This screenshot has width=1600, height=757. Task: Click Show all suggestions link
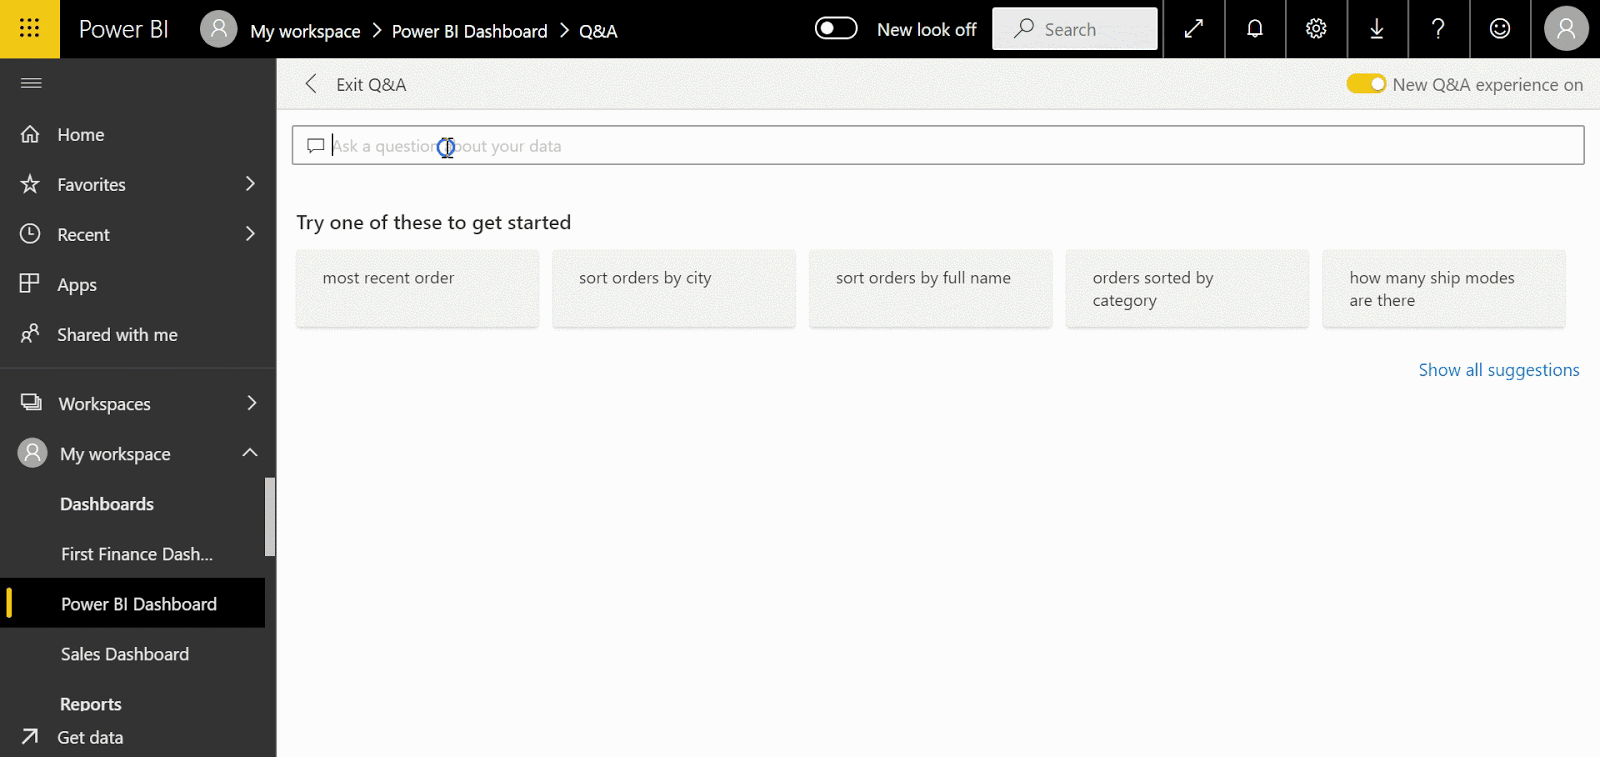[1498, 370]
